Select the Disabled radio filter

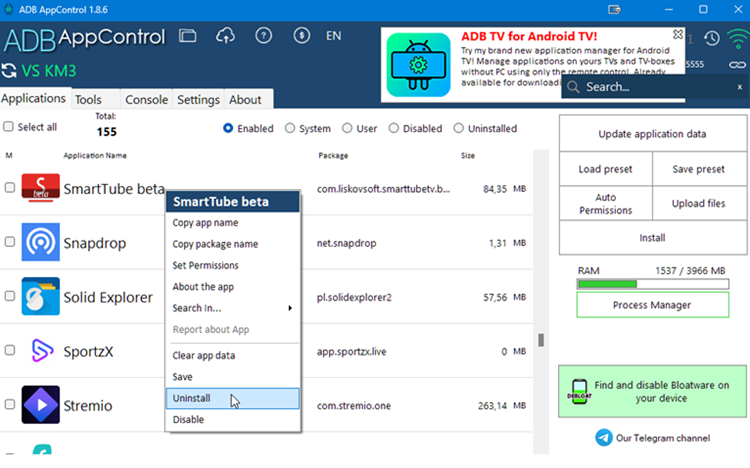[394, 128]
